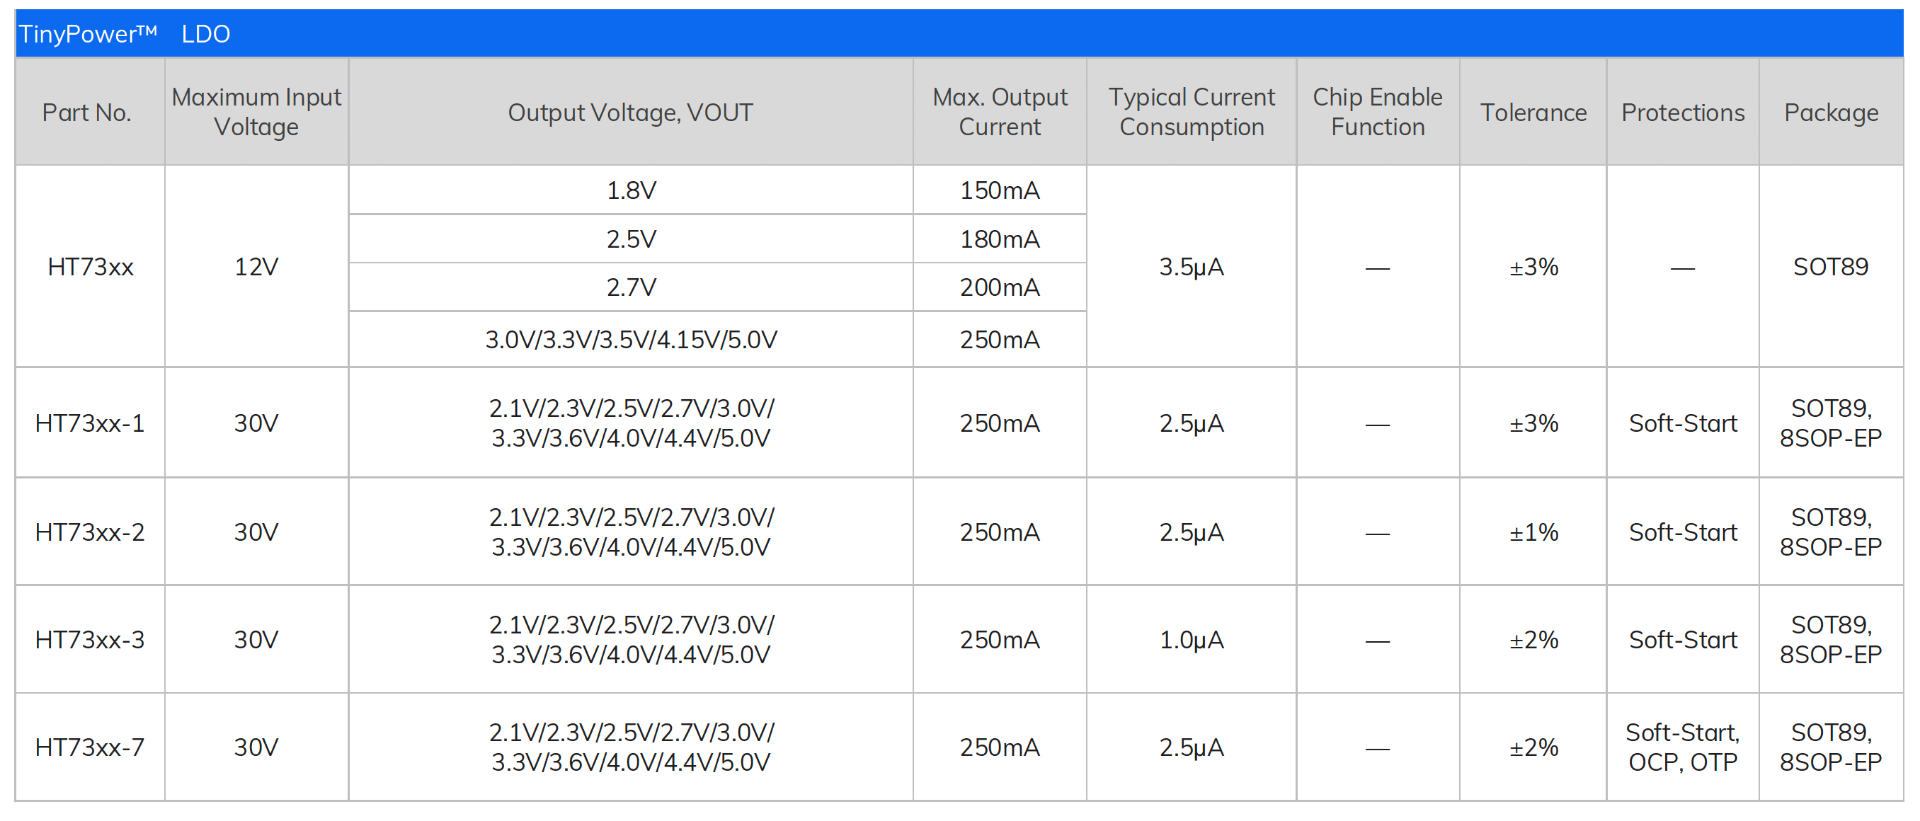Select the output voltage list in the HT73xx-3 row
Viewport: 1920px width, 821px height.
click(x=631, y=639)
